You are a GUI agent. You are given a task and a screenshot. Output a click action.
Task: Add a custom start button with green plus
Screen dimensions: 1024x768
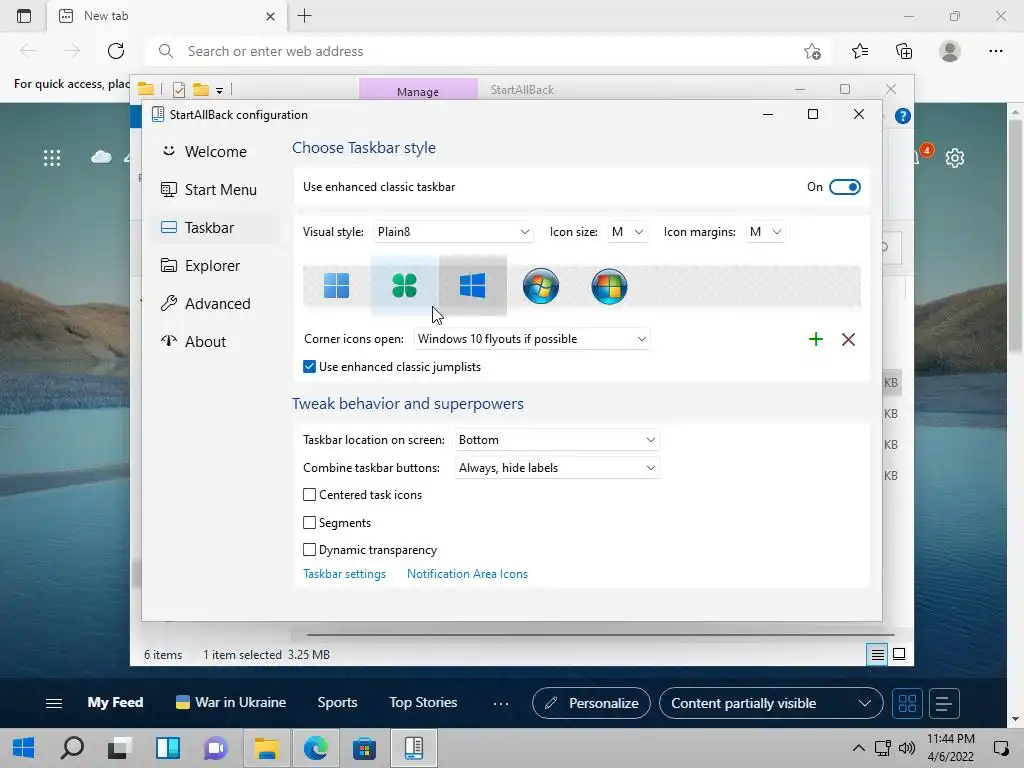[816, 339]
